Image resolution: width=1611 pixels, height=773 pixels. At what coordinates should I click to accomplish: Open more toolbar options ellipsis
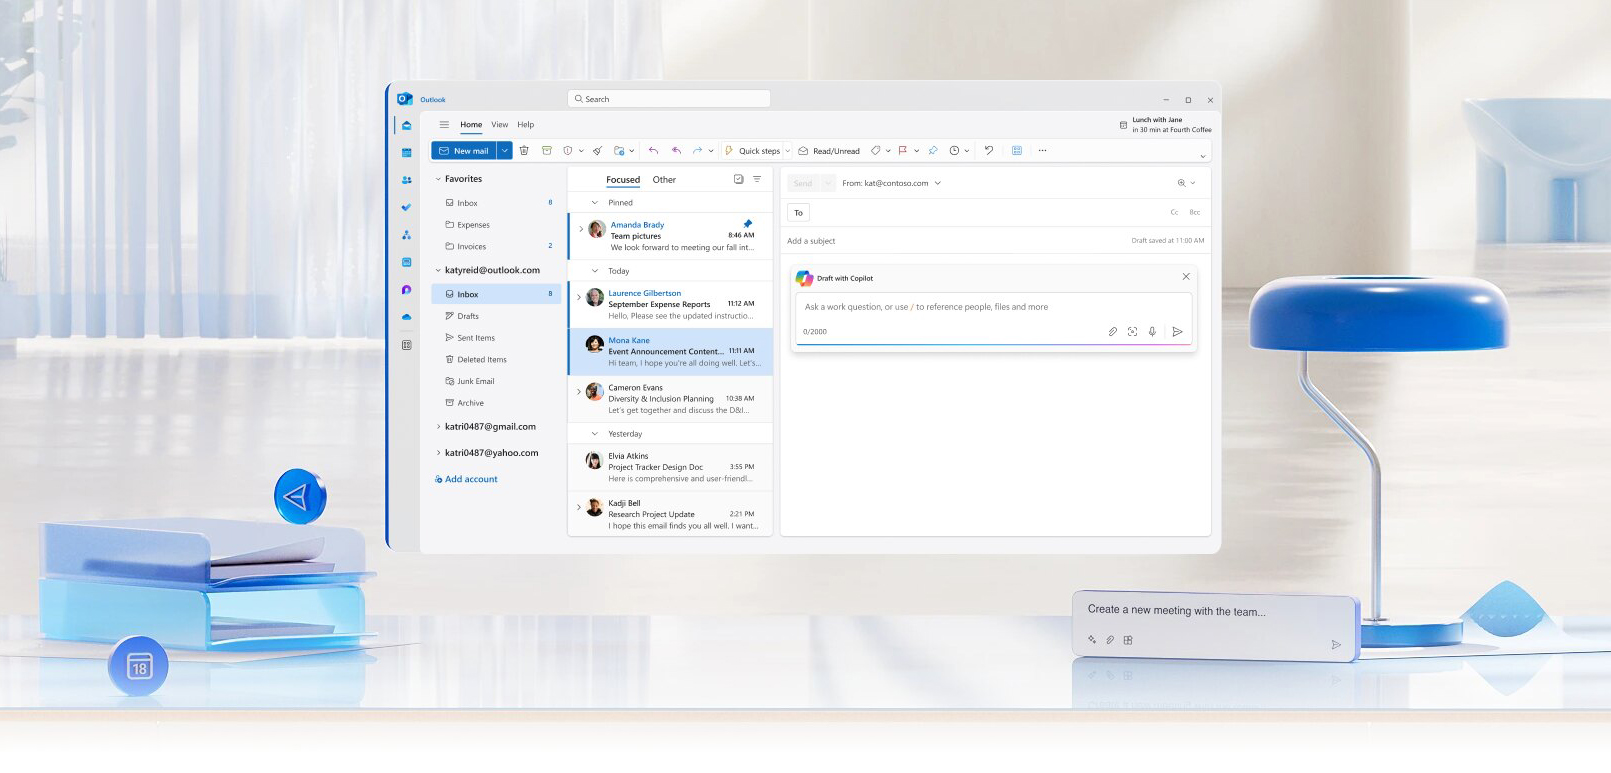point(1042,151)
